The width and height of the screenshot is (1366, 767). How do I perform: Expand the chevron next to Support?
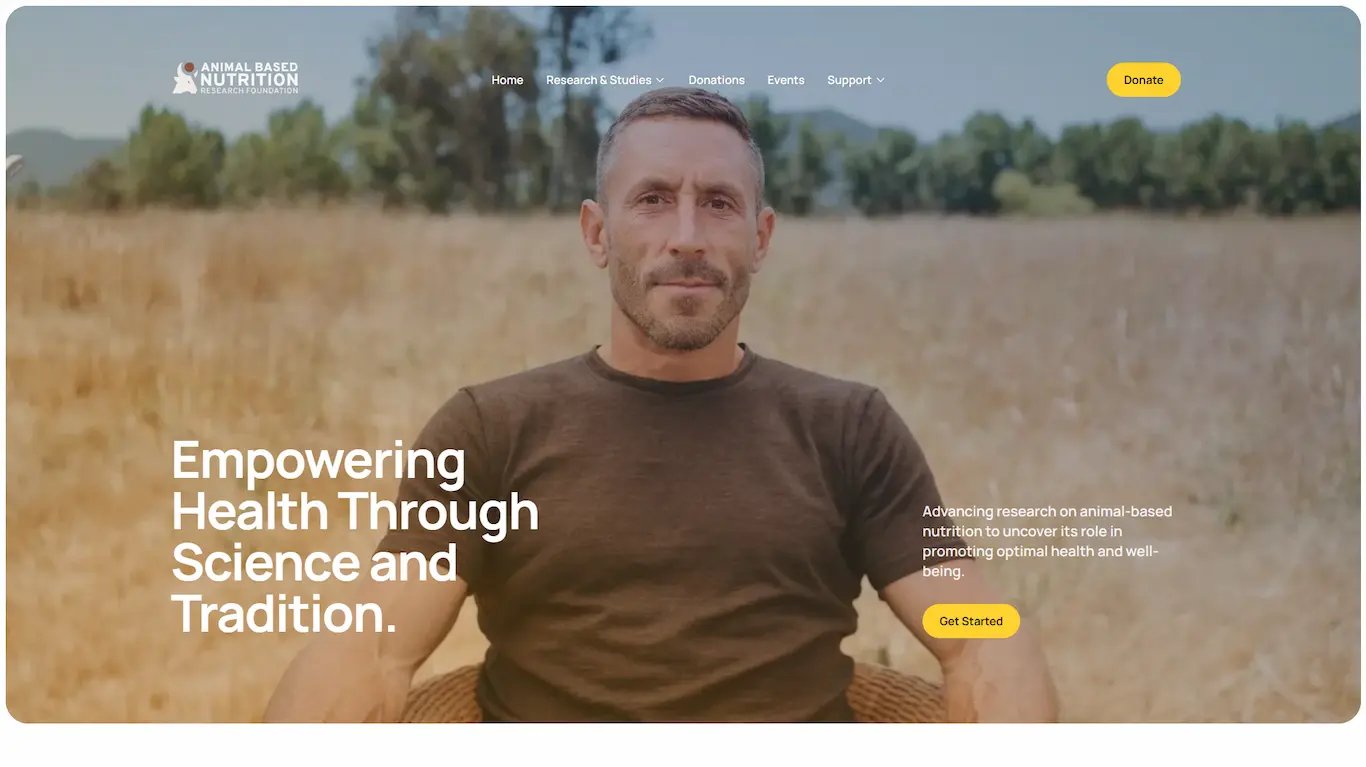[x=880, y=80]
